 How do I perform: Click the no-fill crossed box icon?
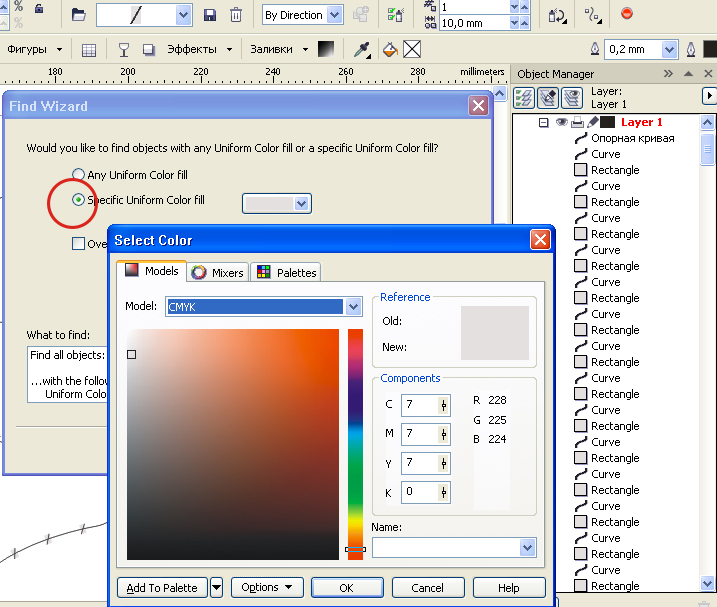(x=412, y=49)
